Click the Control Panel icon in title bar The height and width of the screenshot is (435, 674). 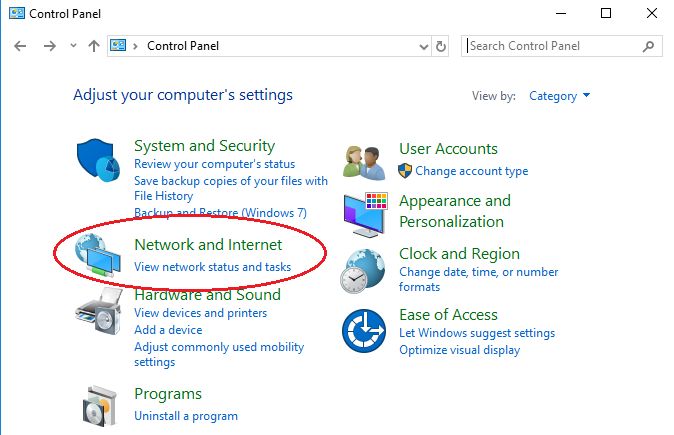click(x=17, y=13)
